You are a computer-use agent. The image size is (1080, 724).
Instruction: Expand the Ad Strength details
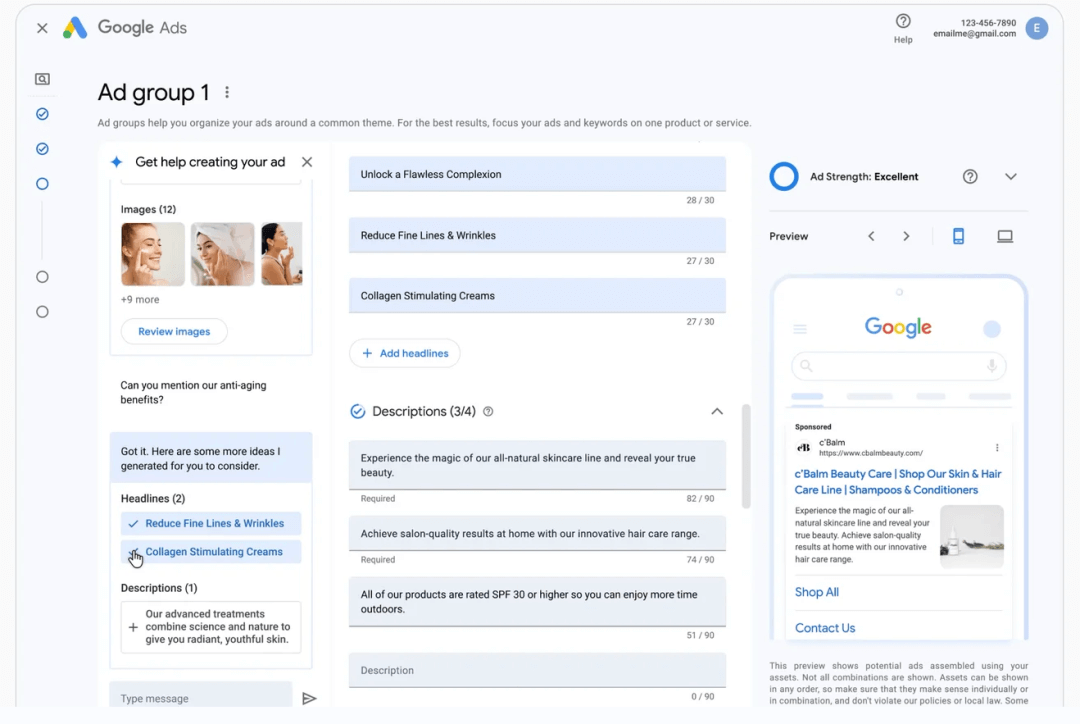tap(1010, 177)
